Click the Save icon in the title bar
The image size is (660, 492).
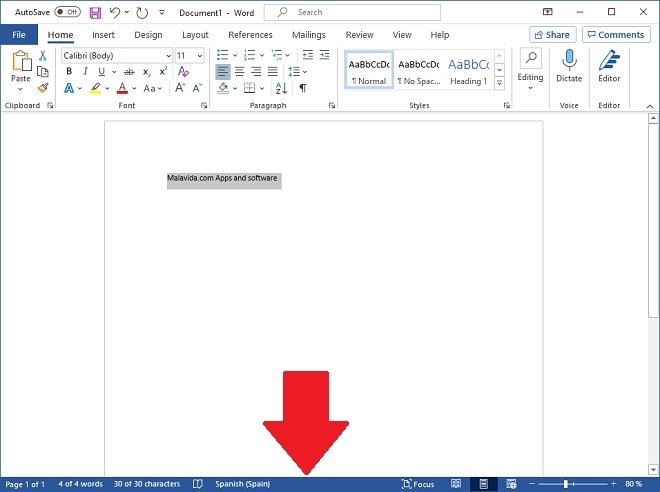point(96,13)
